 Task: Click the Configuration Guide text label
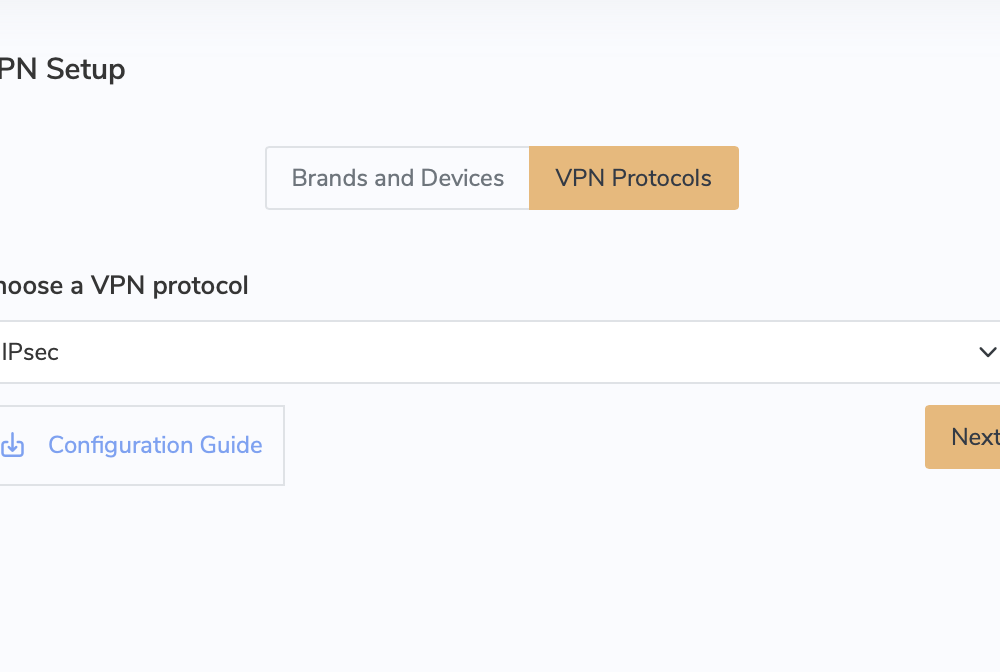(x=155, y=444)
